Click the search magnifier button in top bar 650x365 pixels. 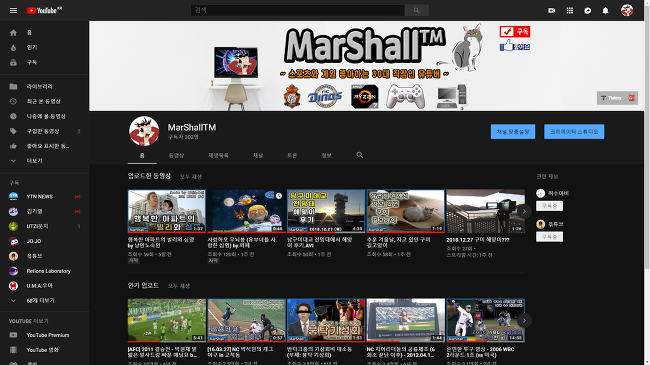(x=416, y=10)
